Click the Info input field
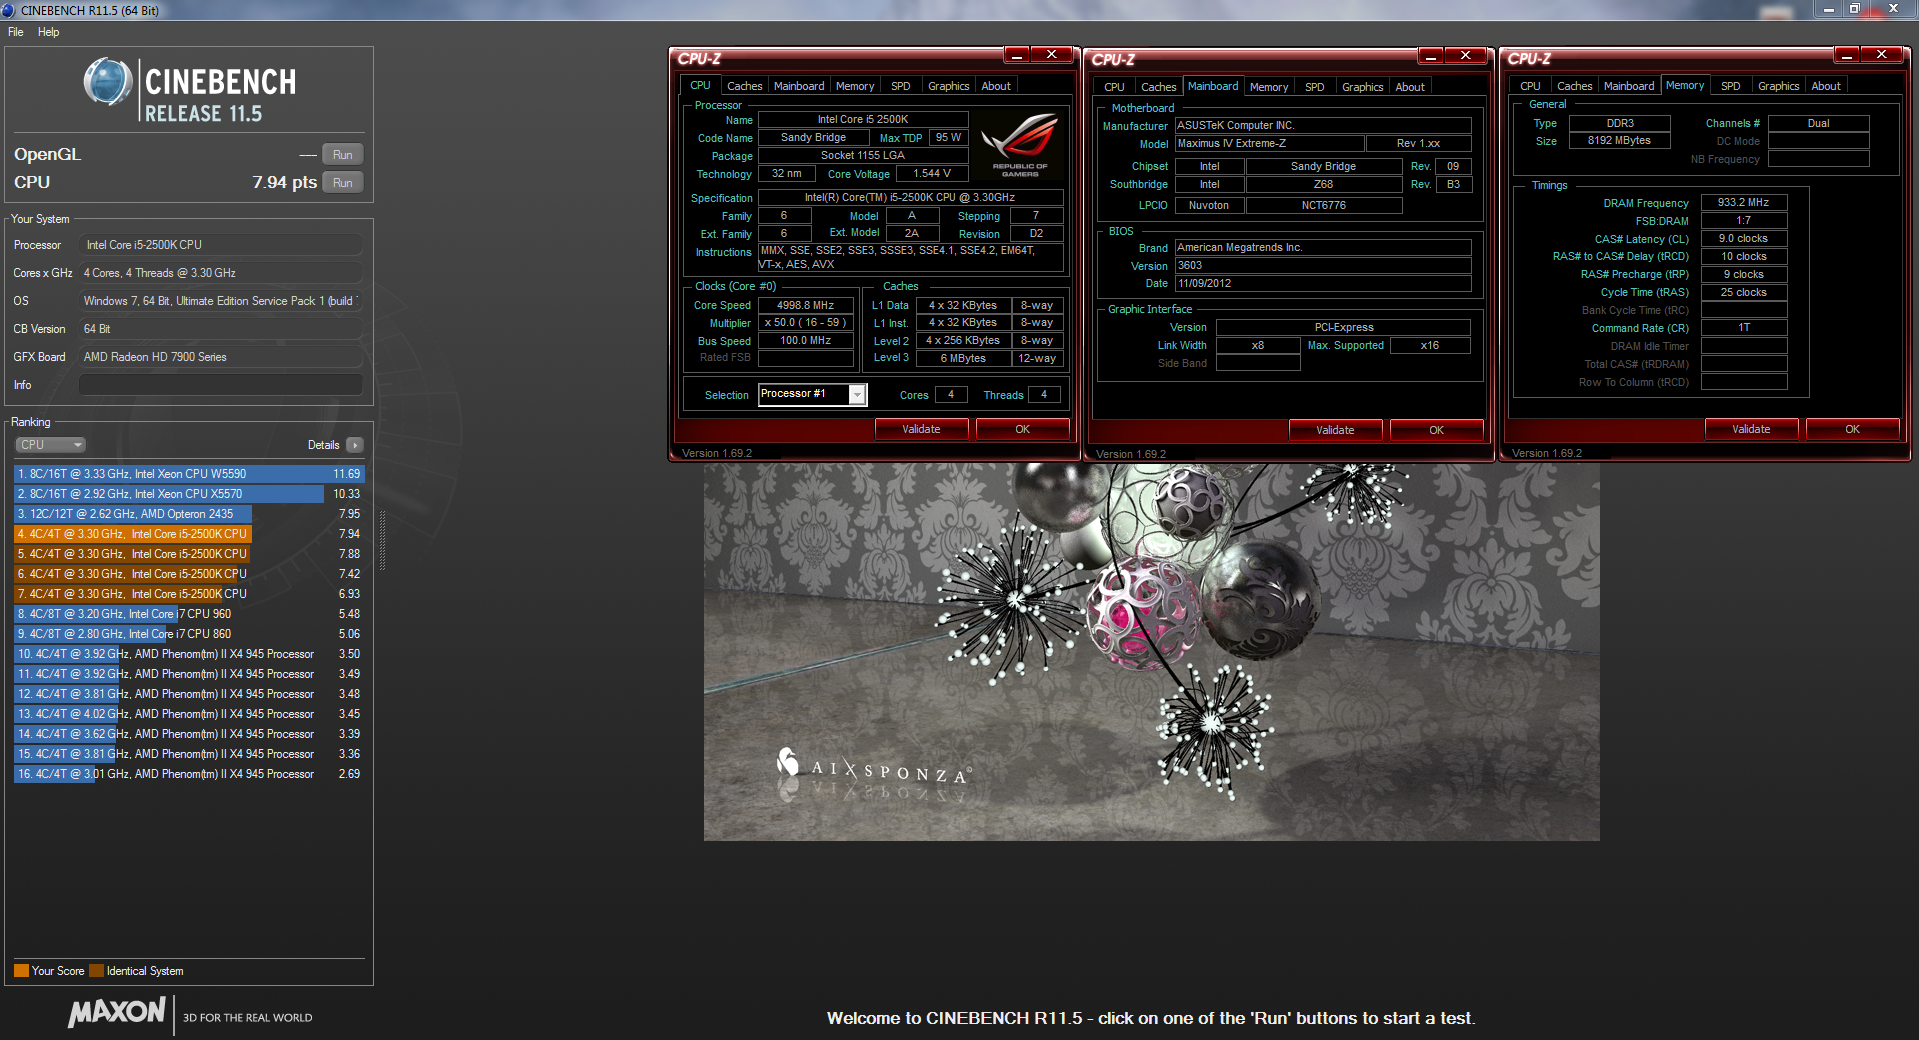 pyautogui.click(x=221, y=385)
